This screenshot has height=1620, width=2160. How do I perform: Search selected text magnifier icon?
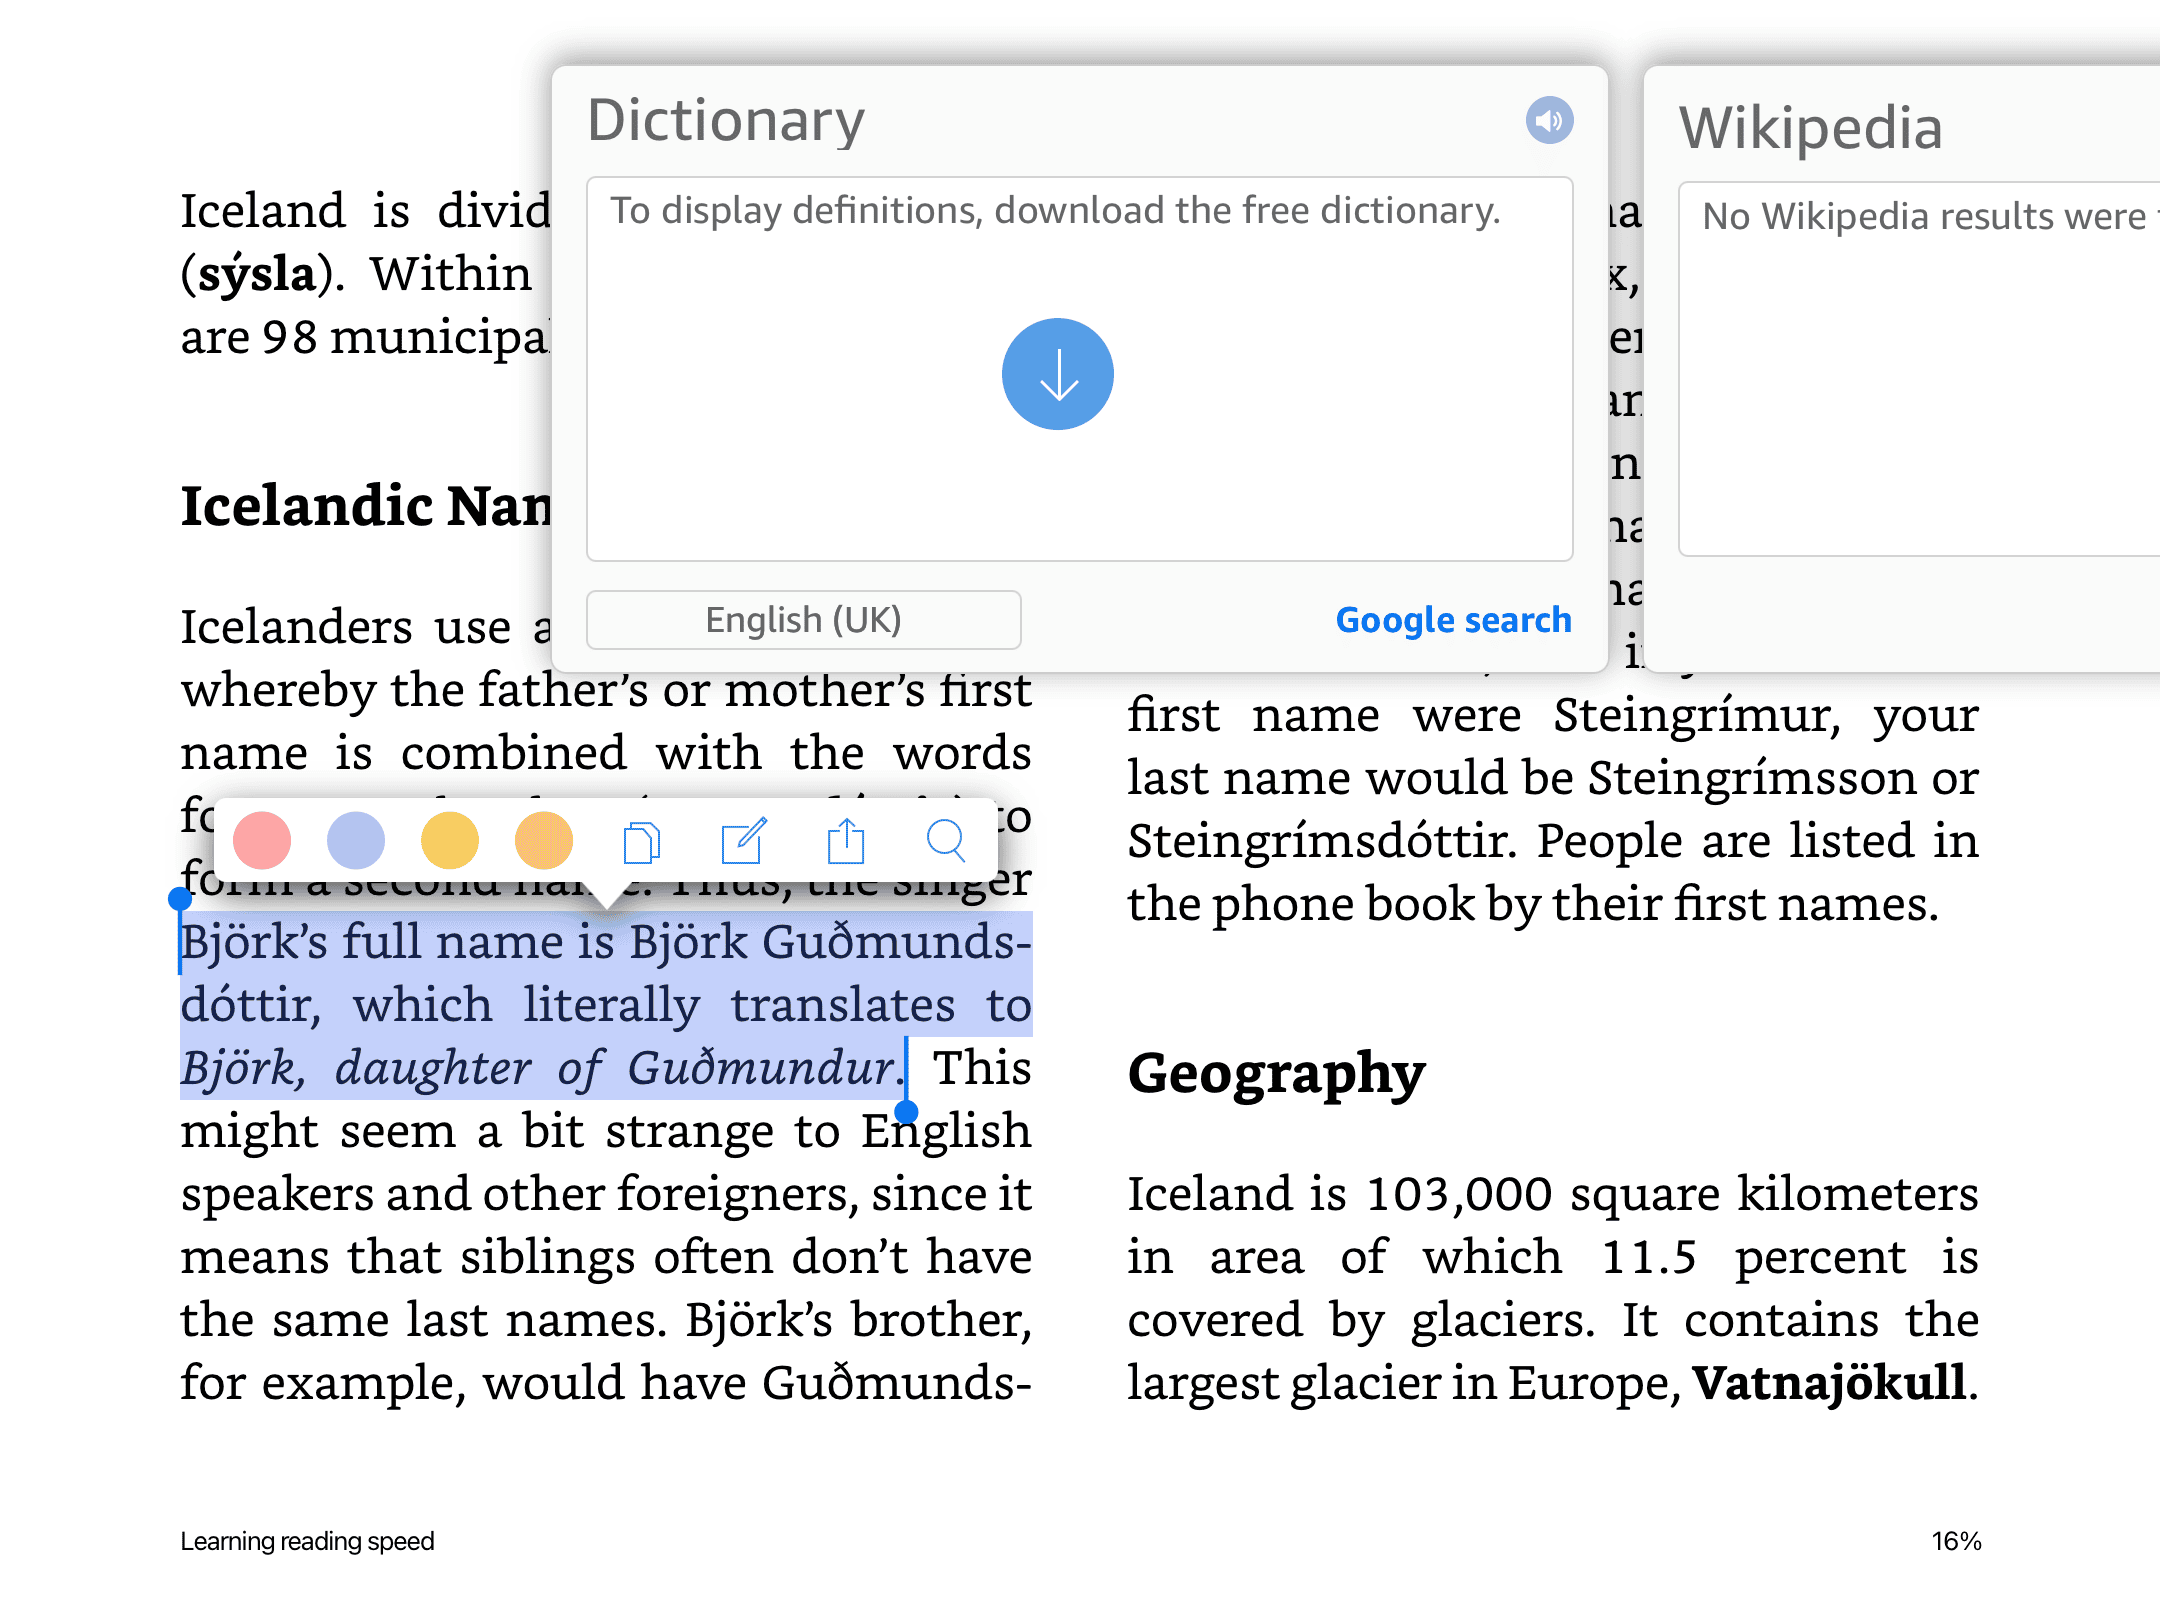point(946,841)
